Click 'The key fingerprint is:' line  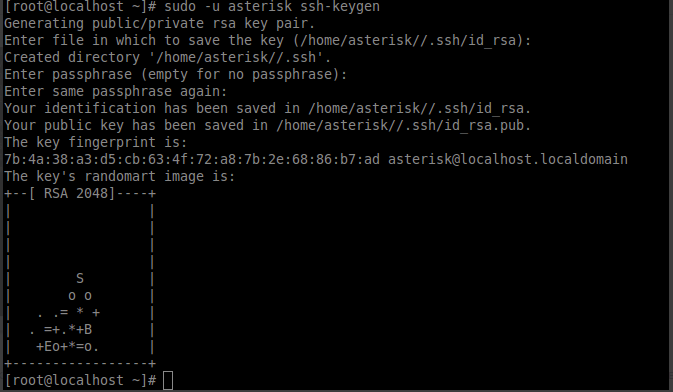[x=96, y=142]
